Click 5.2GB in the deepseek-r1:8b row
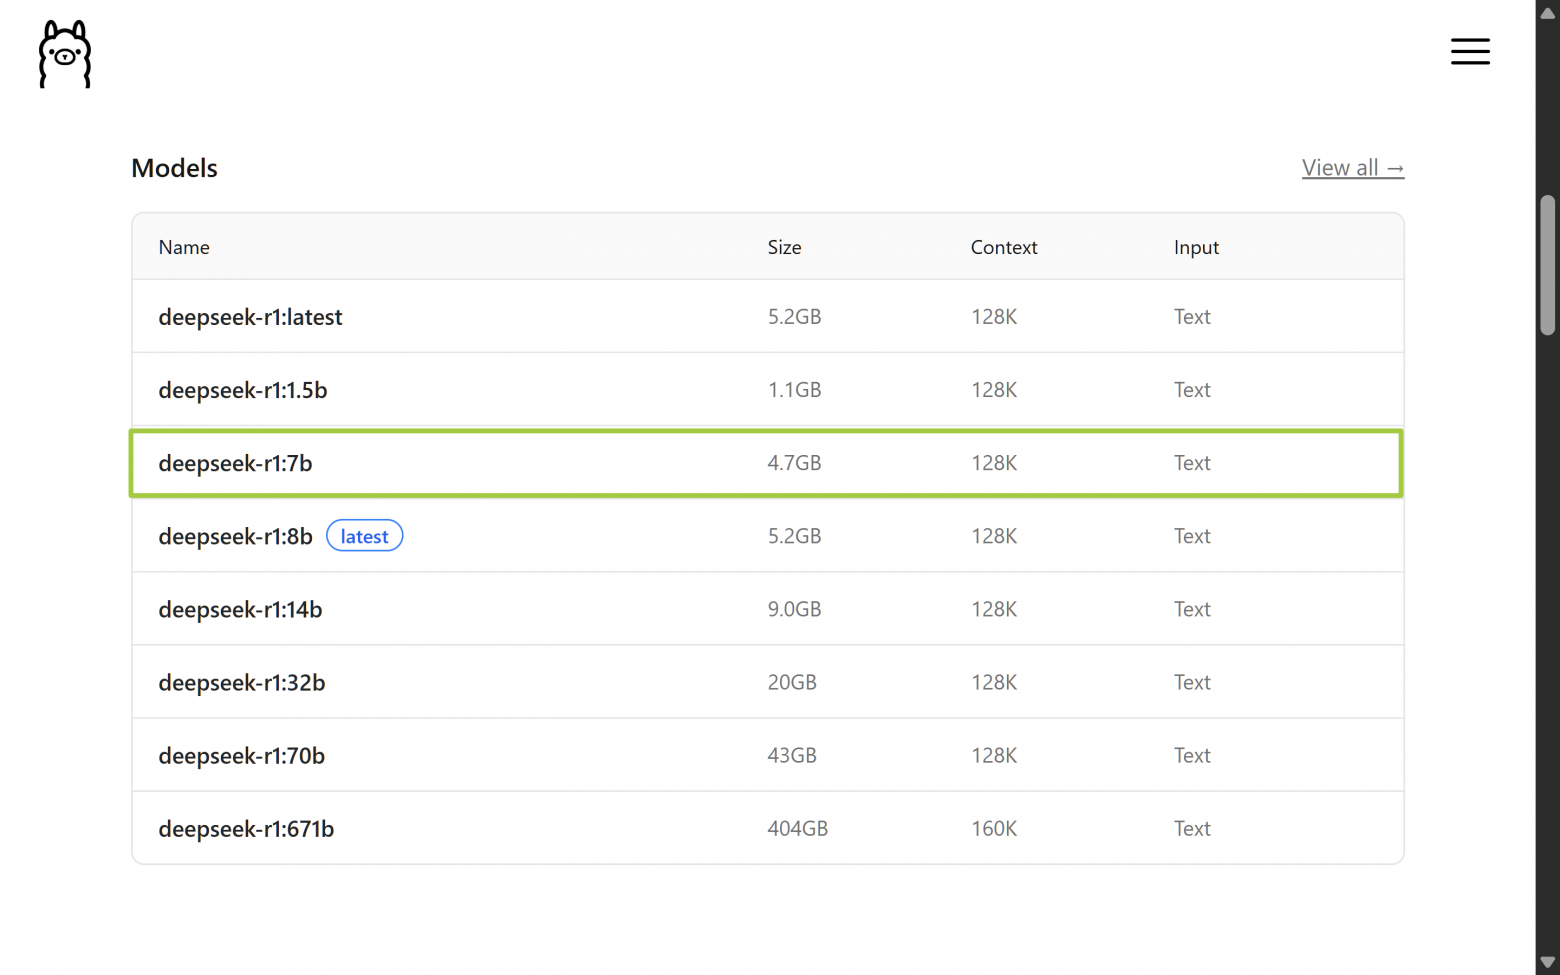The height and width of the screenshot is (975, 1560). point(794,536)
